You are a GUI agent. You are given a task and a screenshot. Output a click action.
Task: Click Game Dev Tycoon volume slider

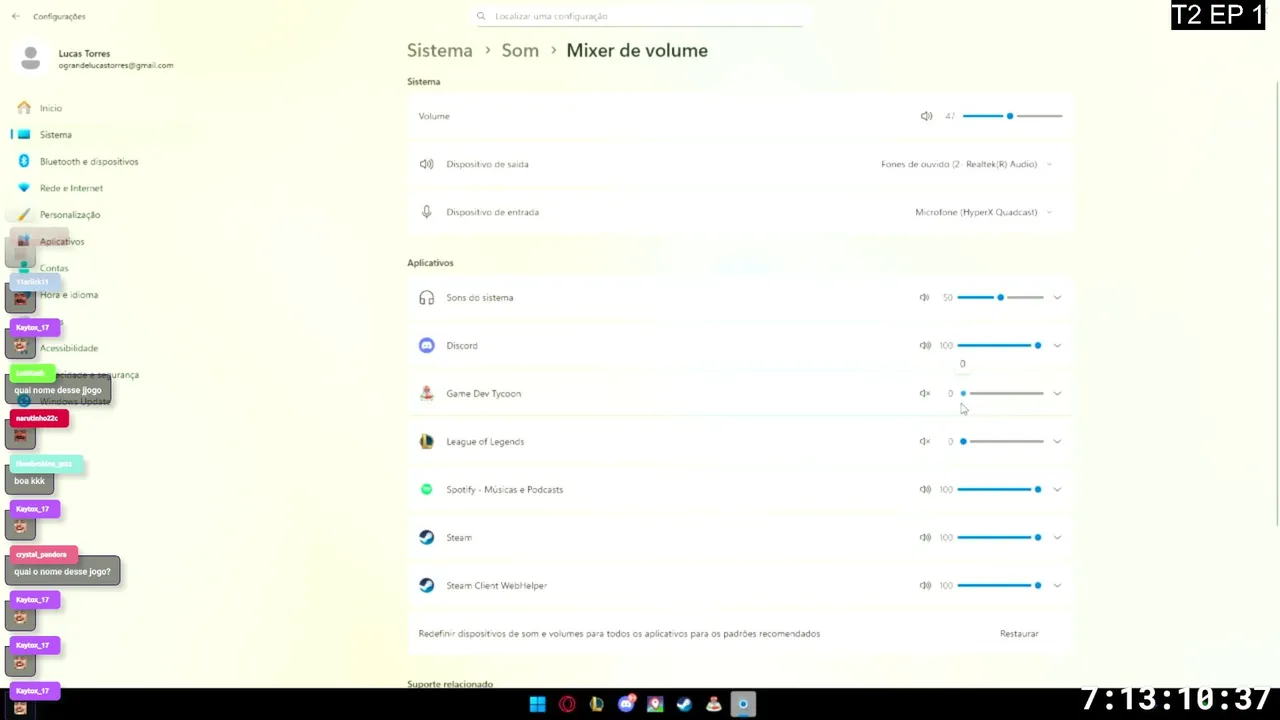coord(1000,393)
